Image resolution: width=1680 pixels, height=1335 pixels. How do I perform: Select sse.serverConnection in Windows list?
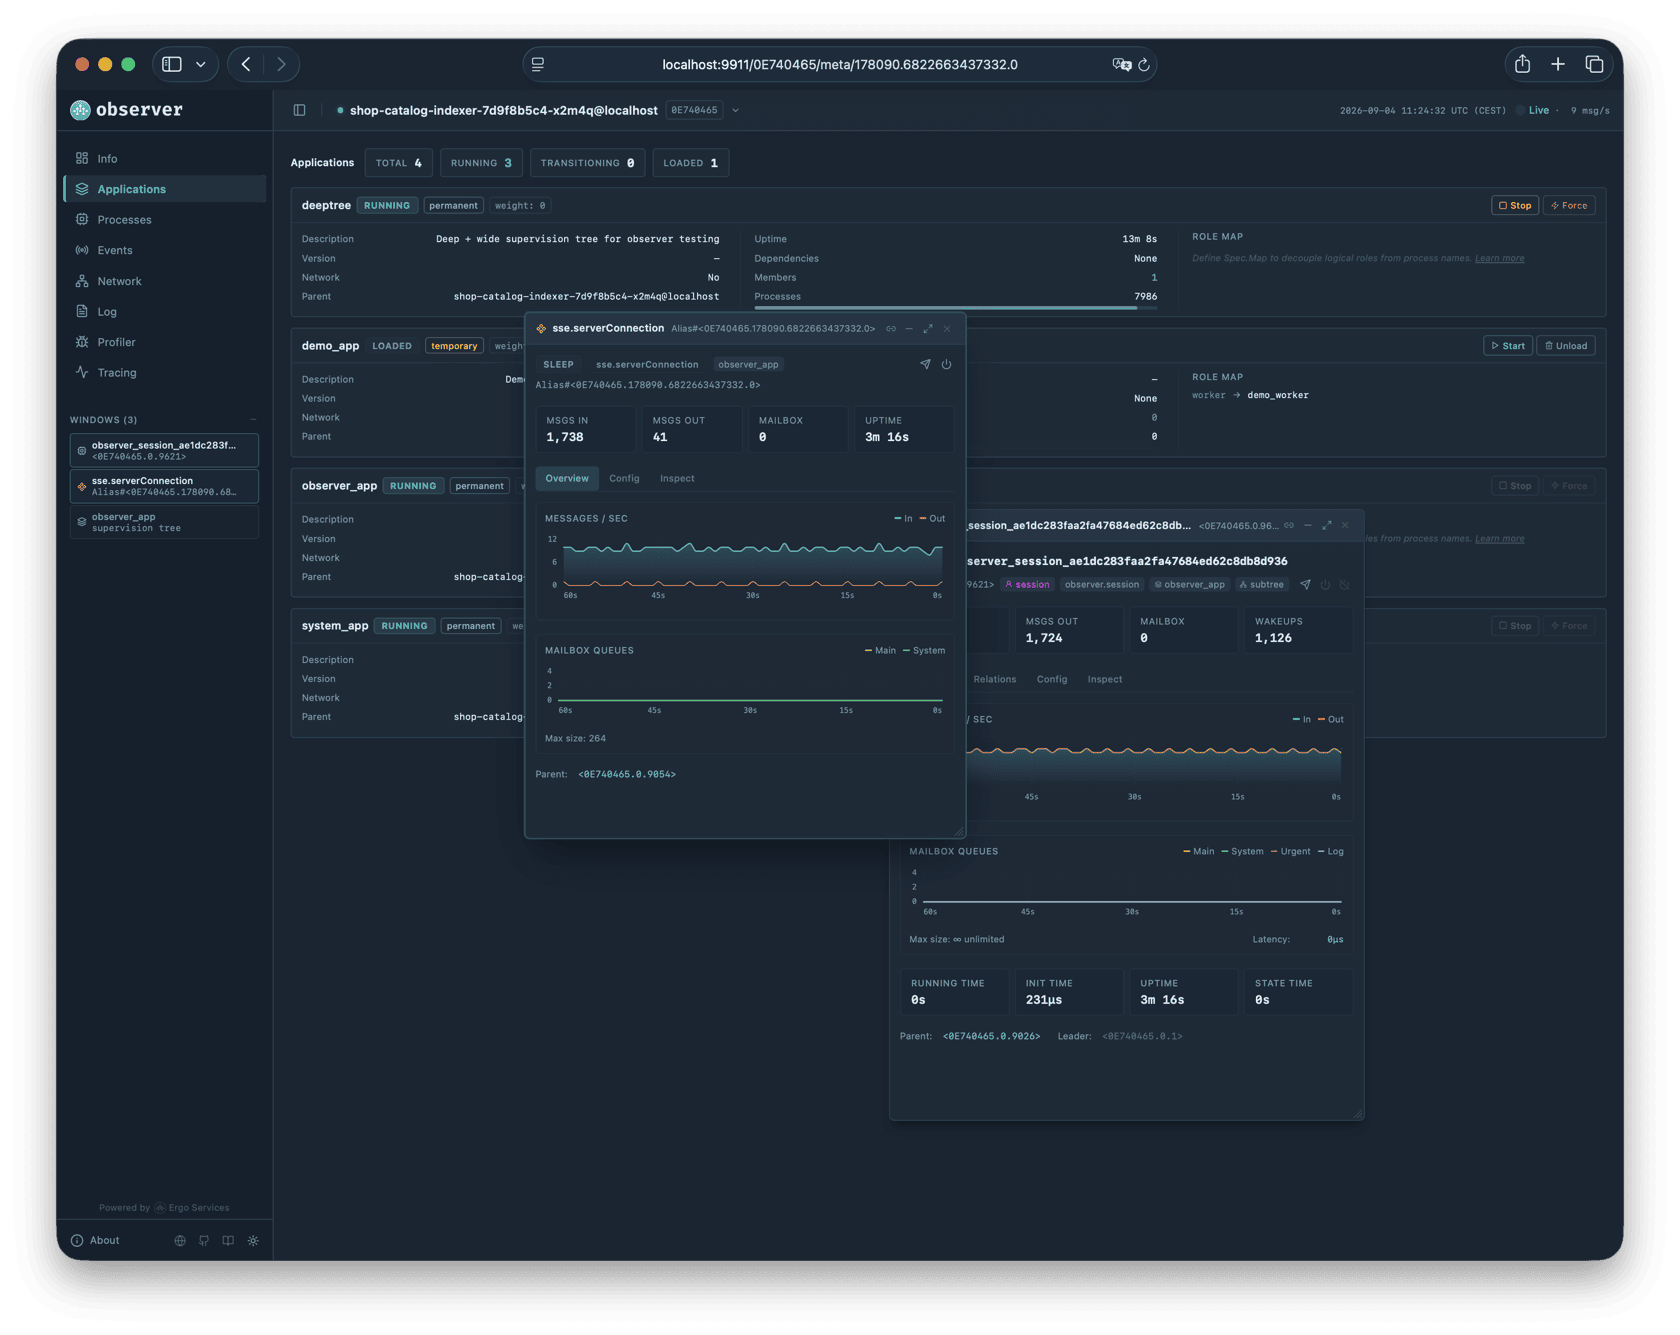pos(164,486)
